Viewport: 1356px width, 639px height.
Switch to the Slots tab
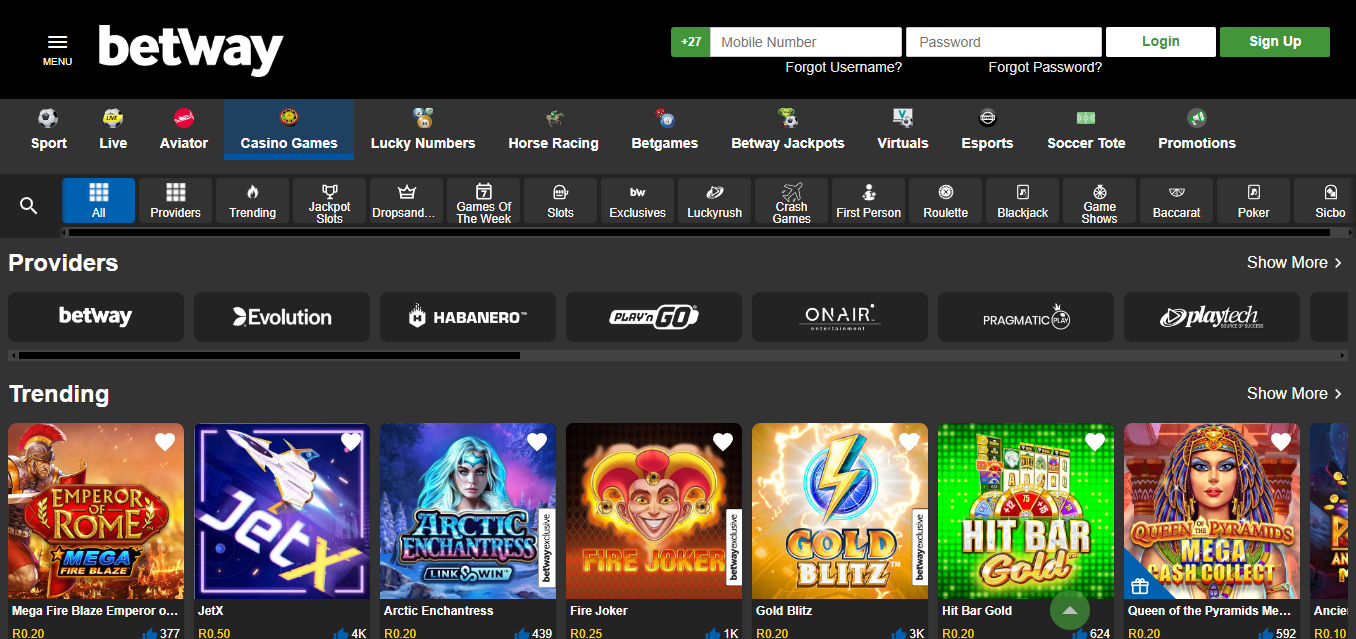pyautogui.click(x=560, y=200)
